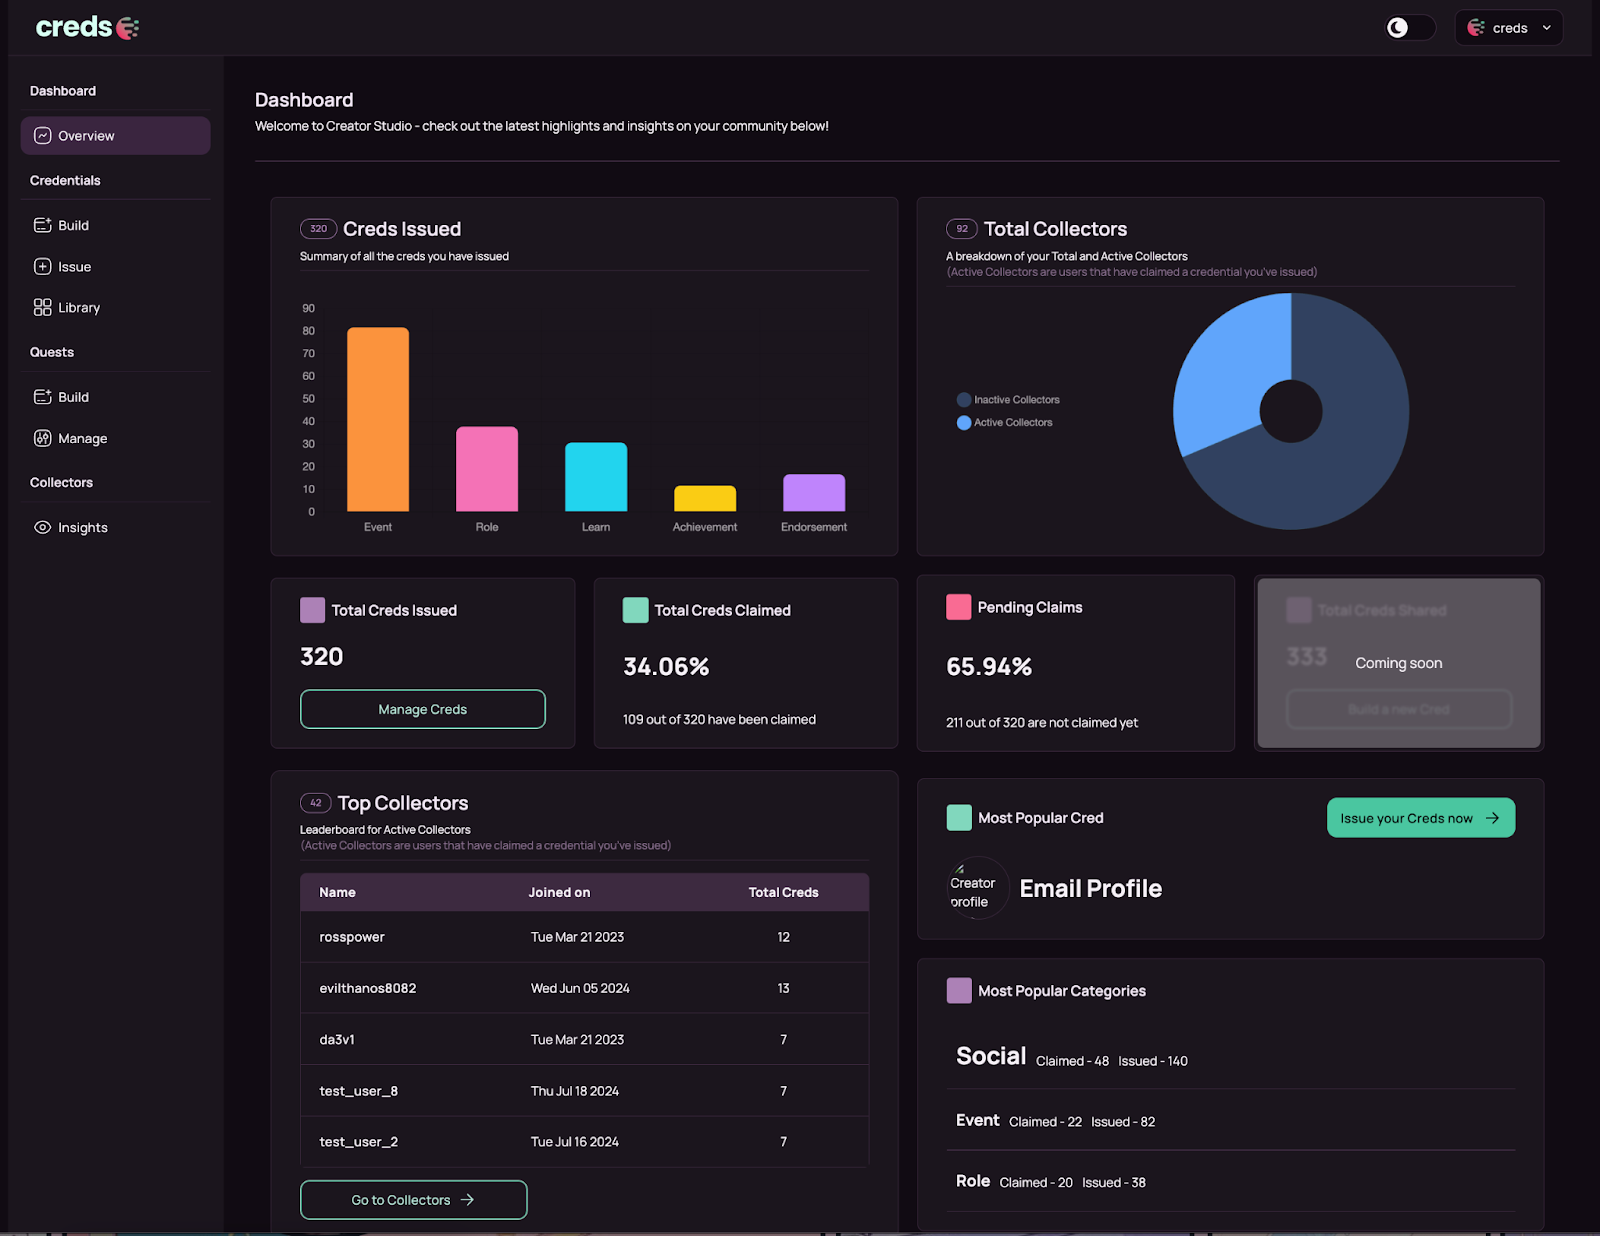Click the orange Event bar in chart
1600x1236 pixels.
point(378,419)
